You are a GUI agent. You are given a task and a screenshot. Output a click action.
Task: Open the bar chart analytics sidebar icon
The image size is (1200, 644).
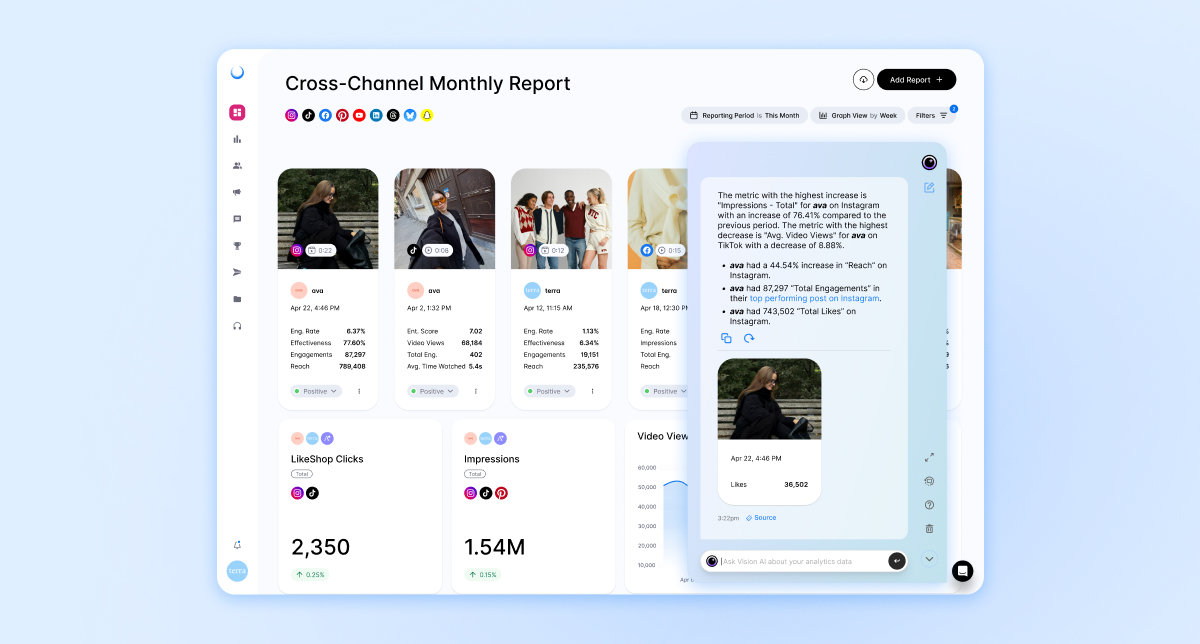pos(237,139)
